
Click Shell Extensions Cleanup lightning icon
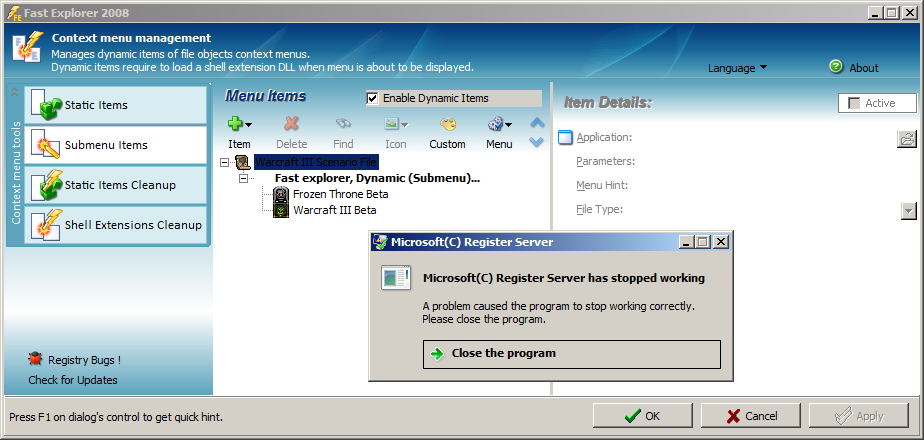[x=47, y=225]
